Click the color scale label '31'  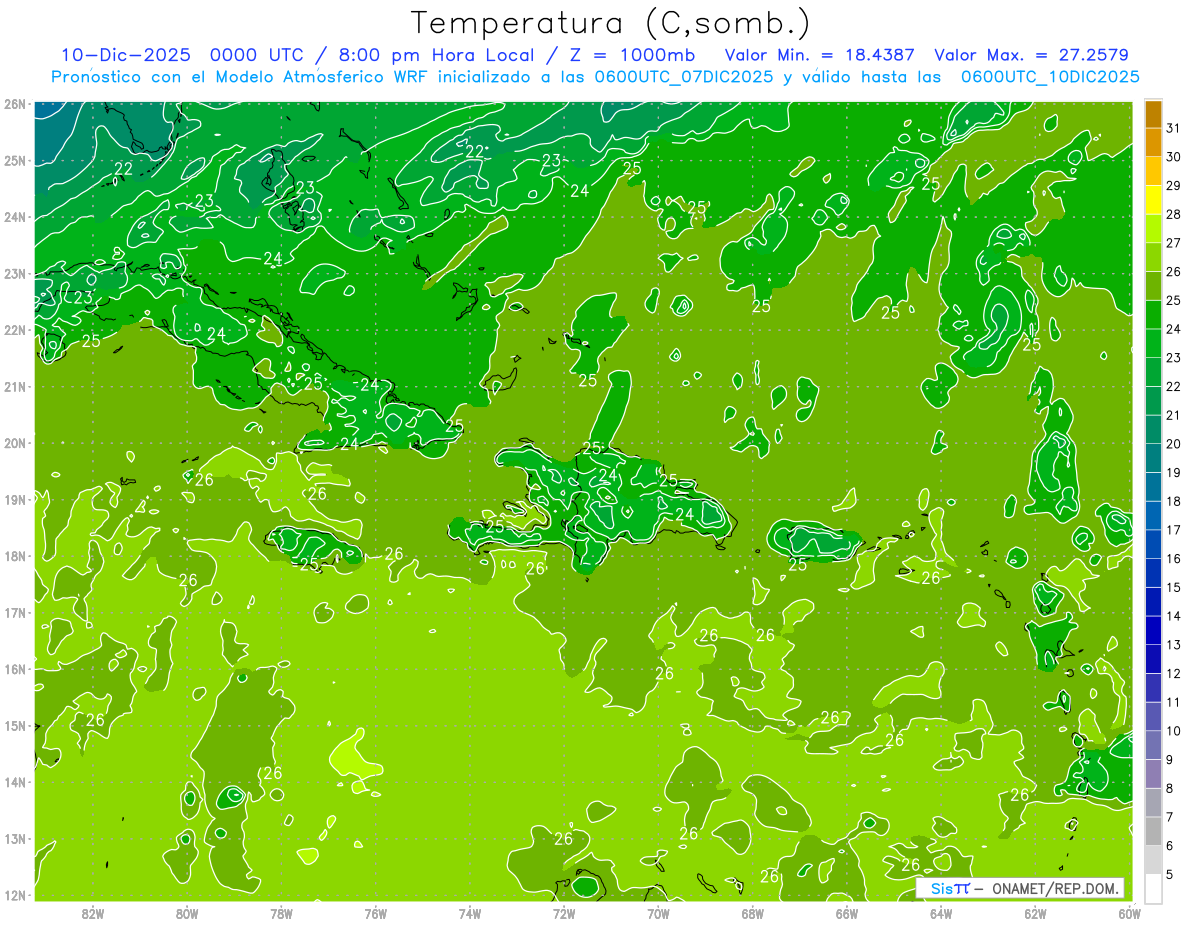click(x=1173, y=127)
